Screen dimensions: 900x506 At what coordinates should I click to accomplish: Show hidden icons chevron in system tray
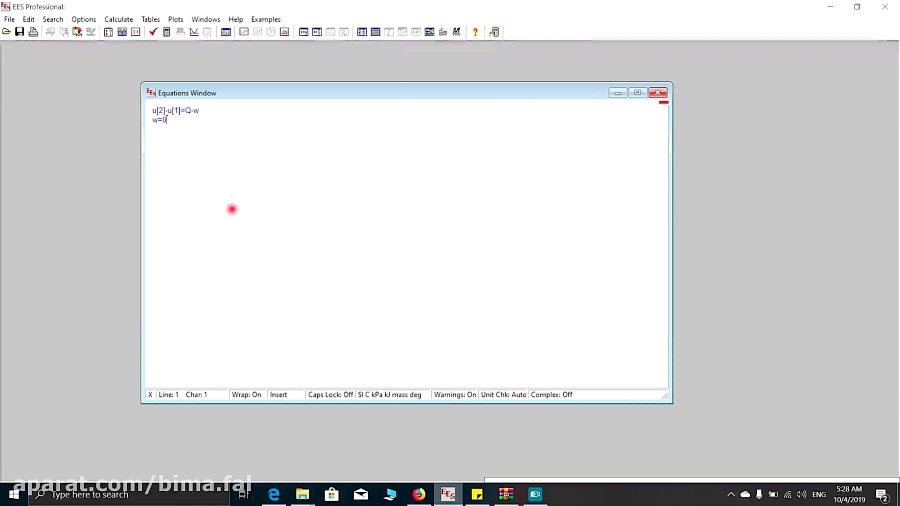tap(731, 494)
